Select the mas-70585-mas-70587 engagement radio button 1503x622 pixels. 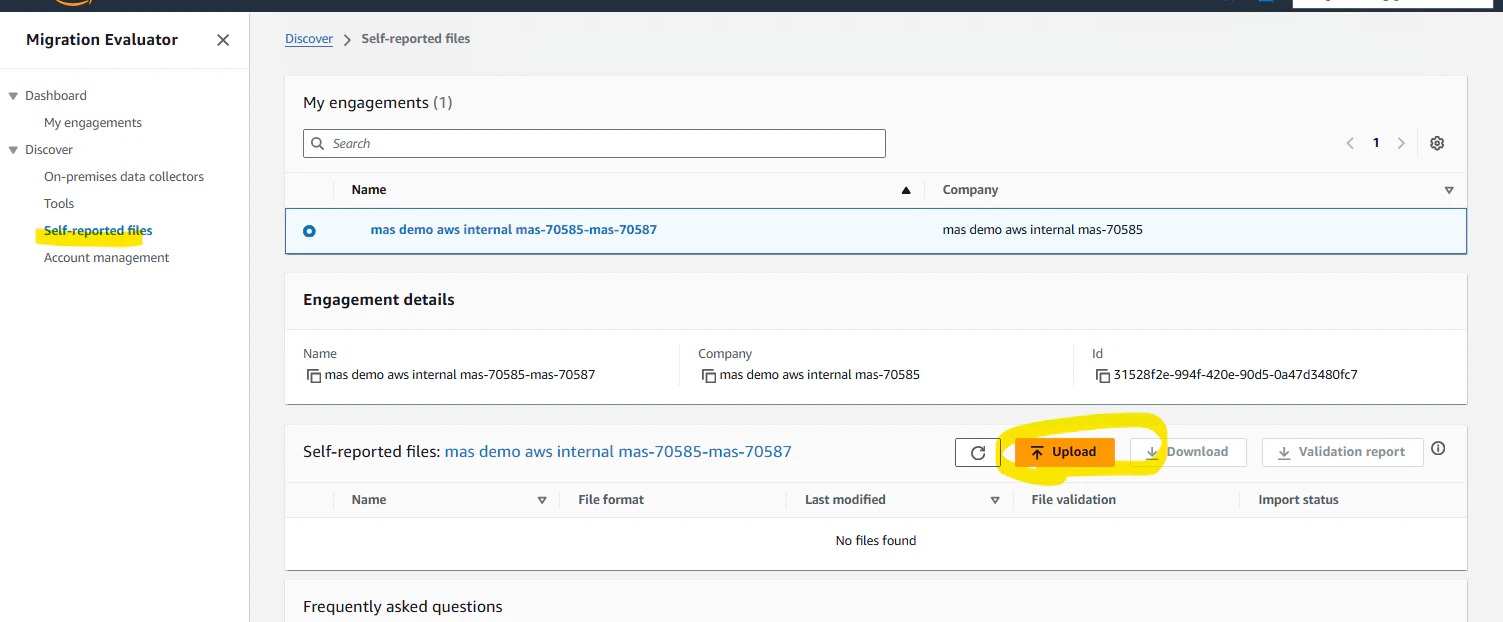[x=309, y=231]
